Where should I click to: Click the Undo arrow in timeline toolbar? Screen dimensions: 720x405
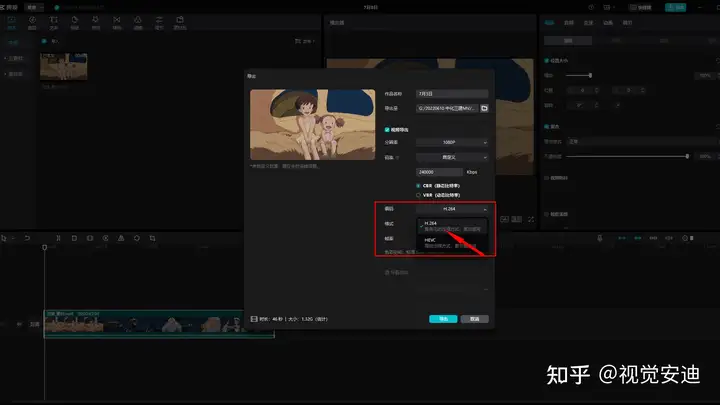27,238
